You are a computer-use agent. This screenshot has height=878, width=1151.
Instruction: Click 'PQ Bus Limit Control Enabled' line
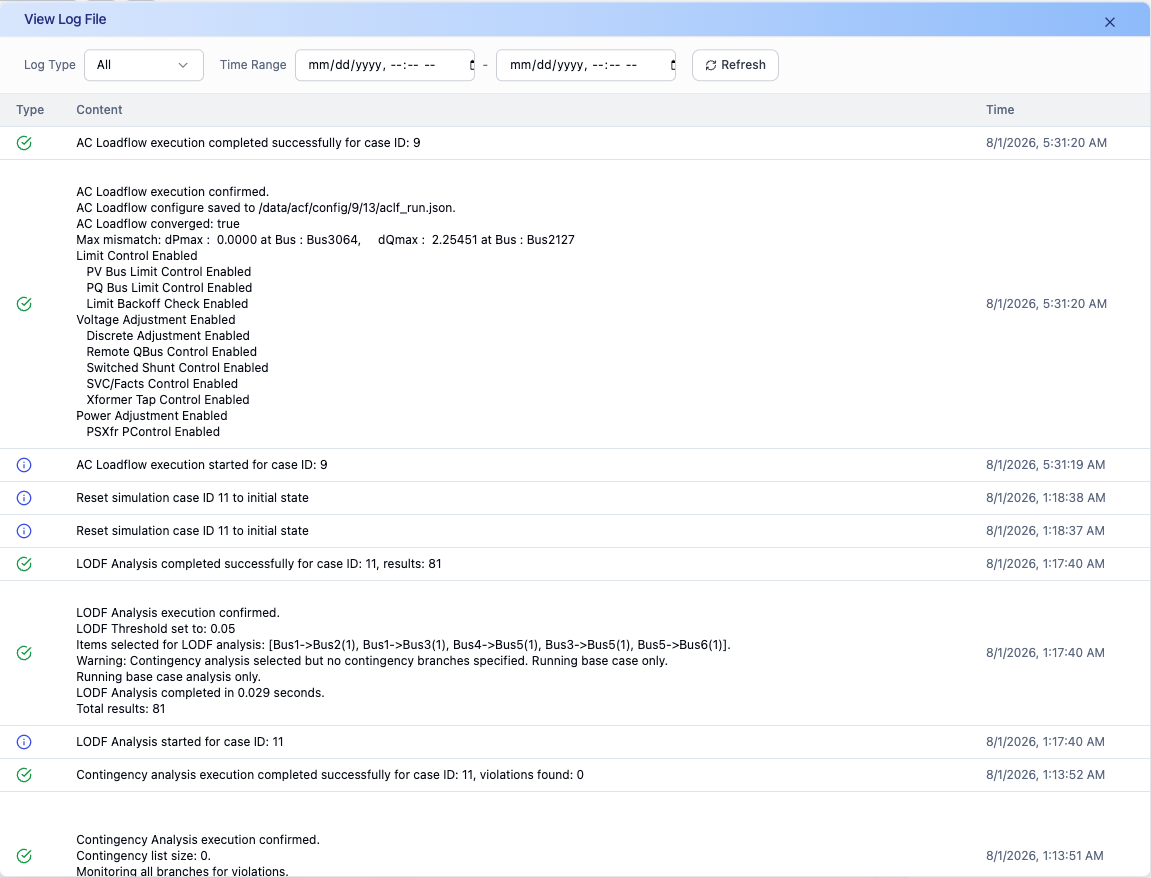coord(170,288)
